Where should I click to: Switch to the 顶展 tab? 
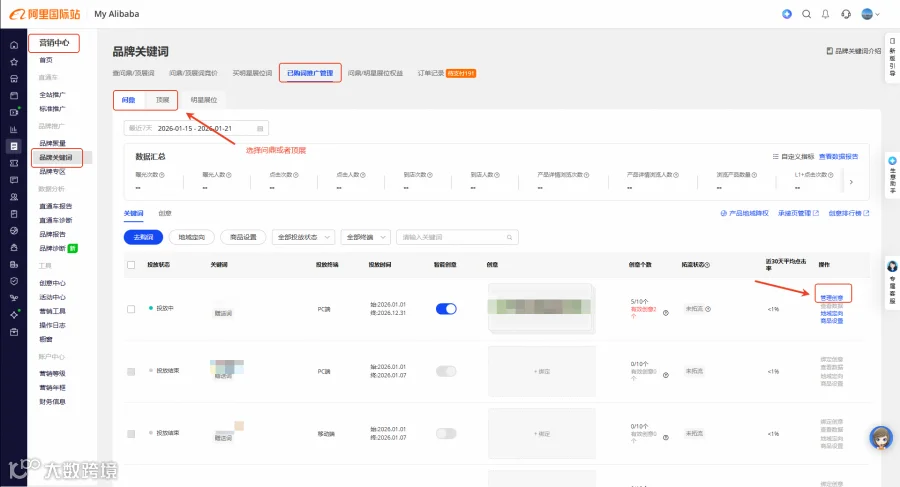162,100
